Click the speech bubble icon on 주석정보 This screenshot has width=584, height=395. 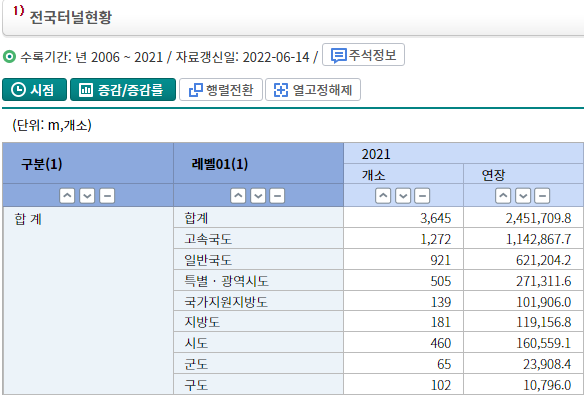click(x=339, y=56)
